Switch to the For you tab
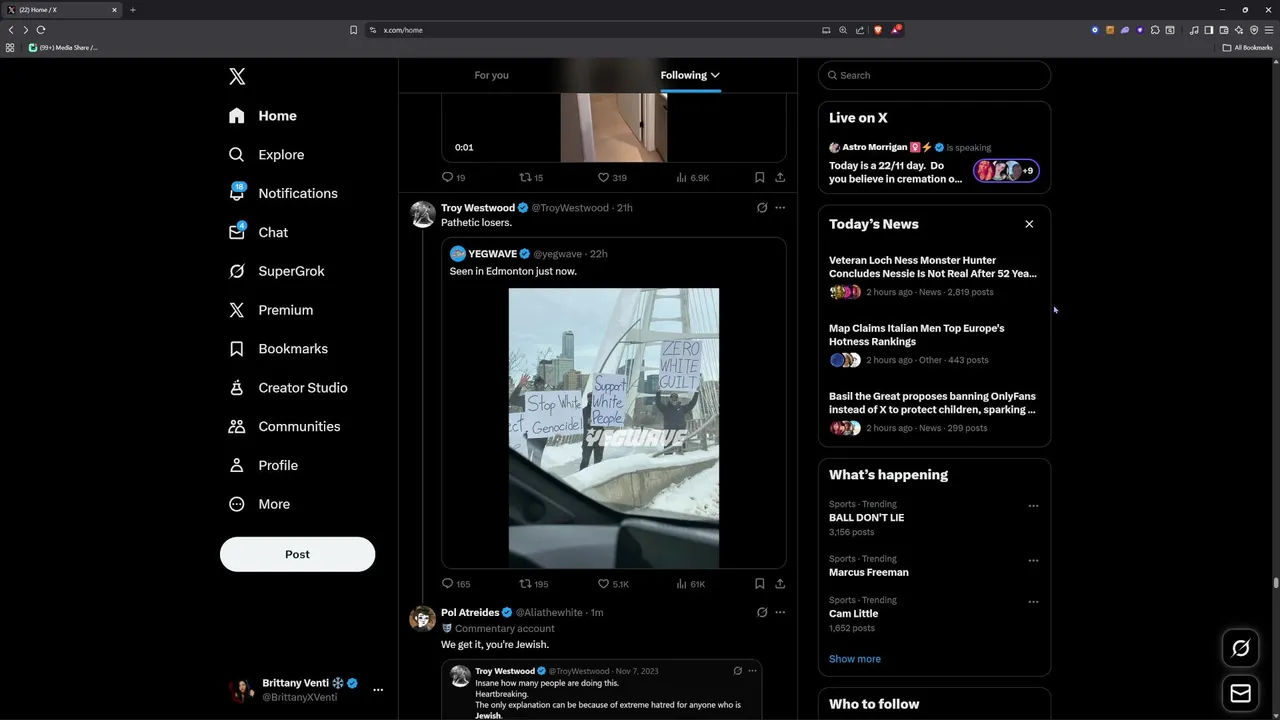 coord(491,75)
